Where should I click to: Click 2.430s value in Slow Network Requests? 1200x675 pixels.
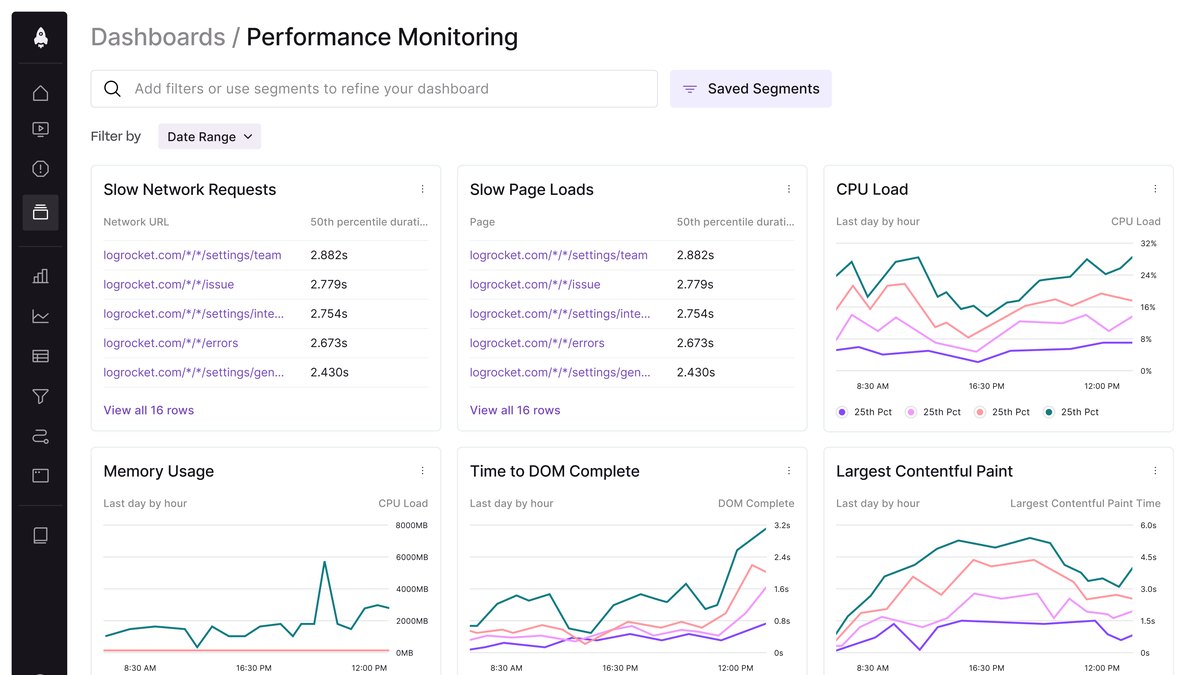[329, 372]
